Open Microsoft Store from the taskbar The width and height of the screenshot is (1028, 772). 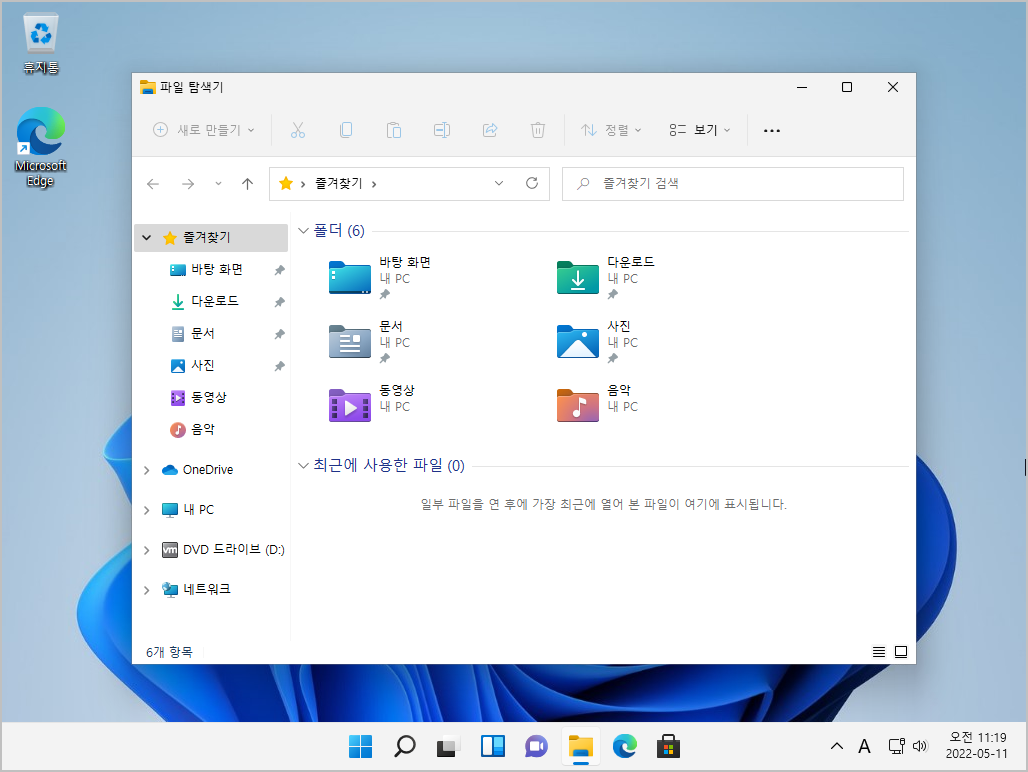(x=667, y=746)
